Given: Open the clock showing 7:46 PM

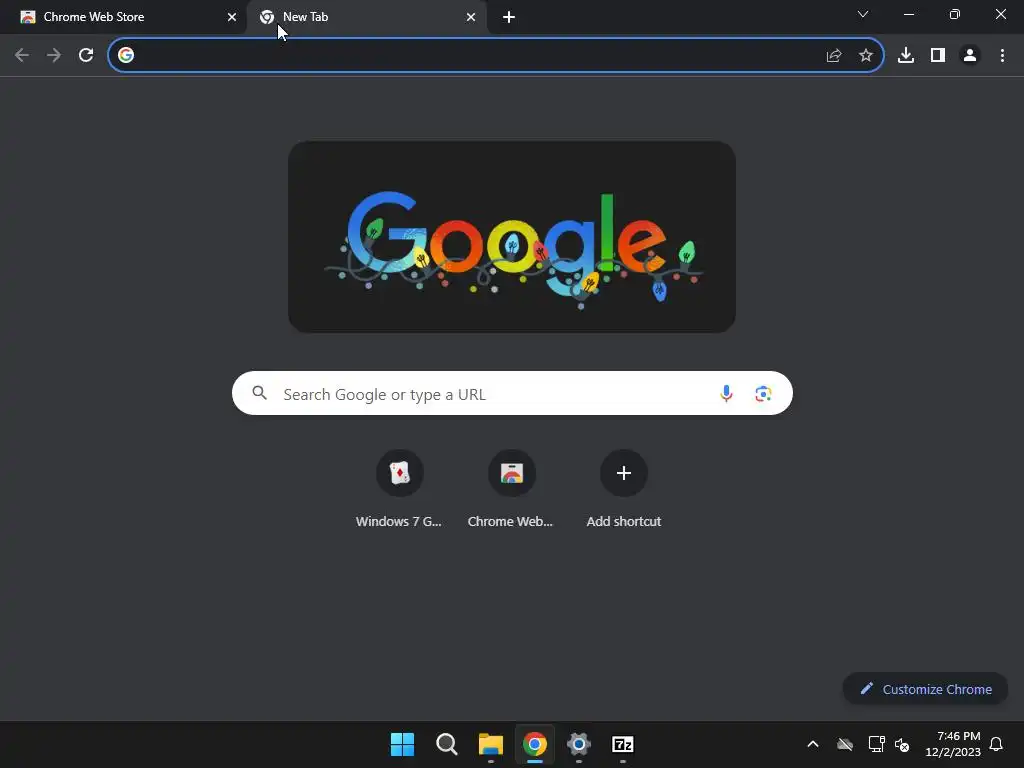Looking at the screenshot, I should click(x=953, y=744).
